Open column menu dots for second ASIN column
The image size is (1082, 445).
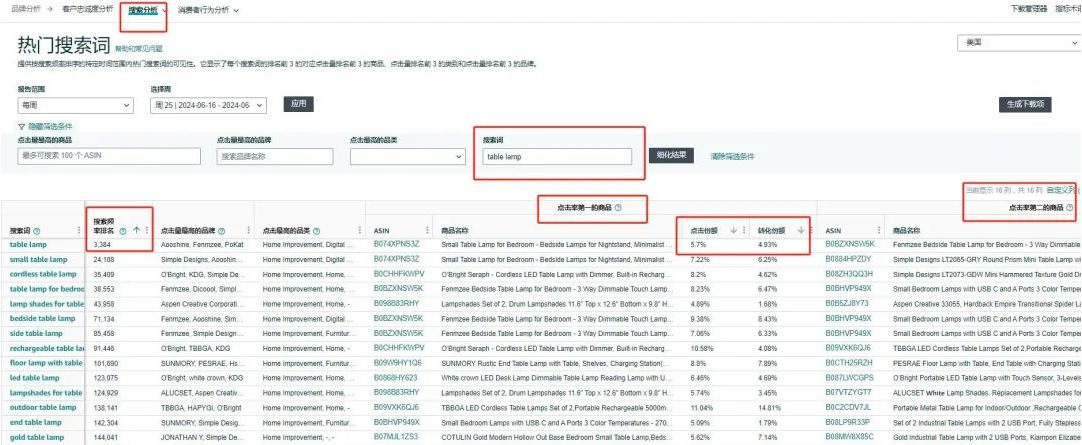(x=878, y=230)
